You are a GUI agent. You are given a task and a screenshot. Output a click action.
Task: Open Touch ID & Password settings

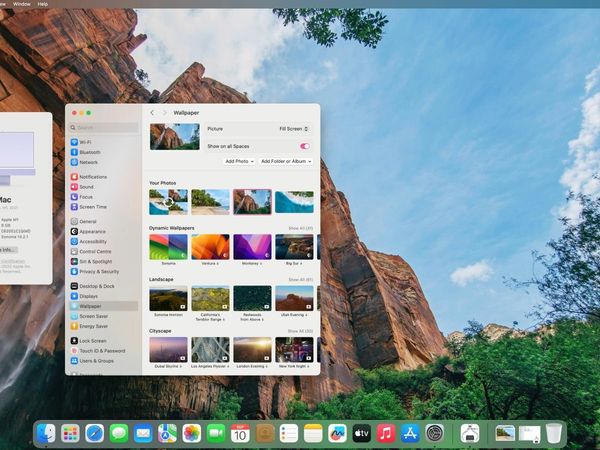coord(98,351)
